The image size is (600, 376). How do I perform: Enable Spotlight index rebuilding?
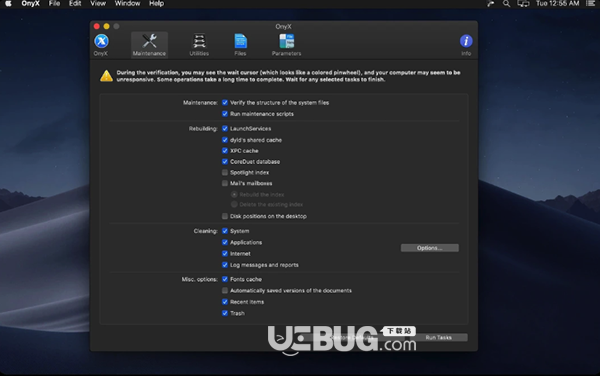point(225,173)
